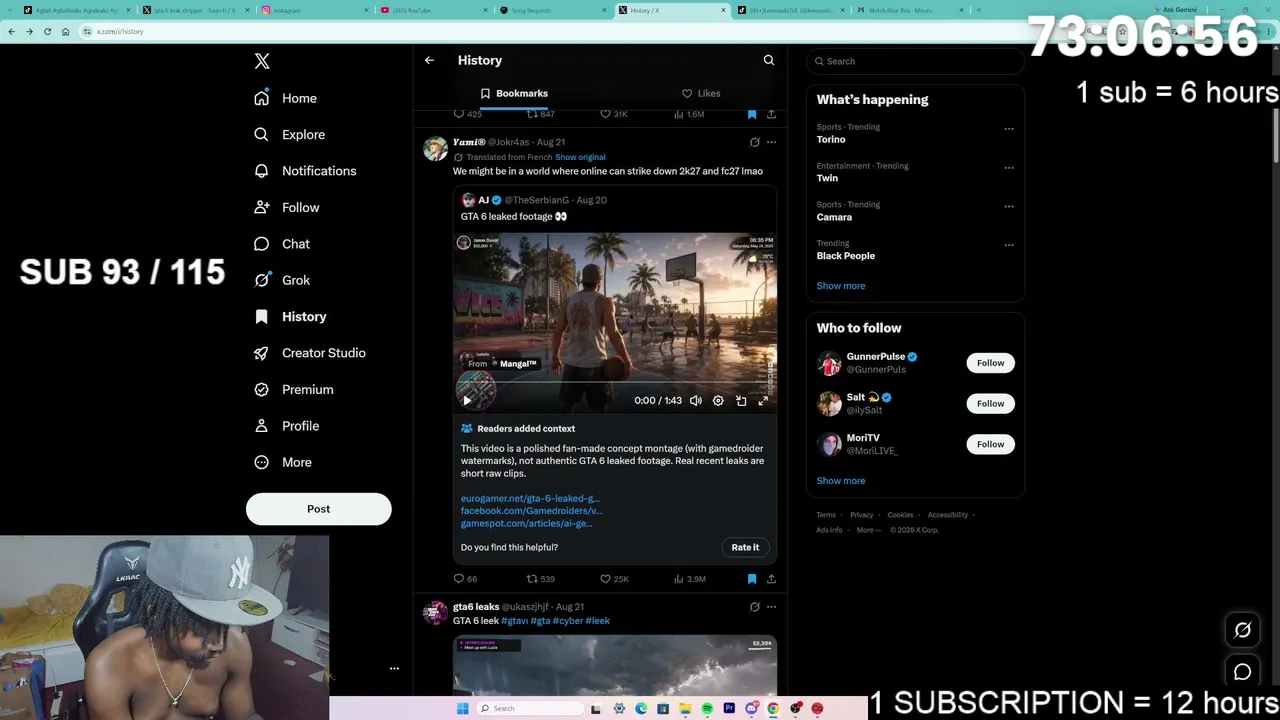The height and width of the screenshot is (720, 1280).
Task: Show more accounts in Who to follow
Action: point(841,481)
